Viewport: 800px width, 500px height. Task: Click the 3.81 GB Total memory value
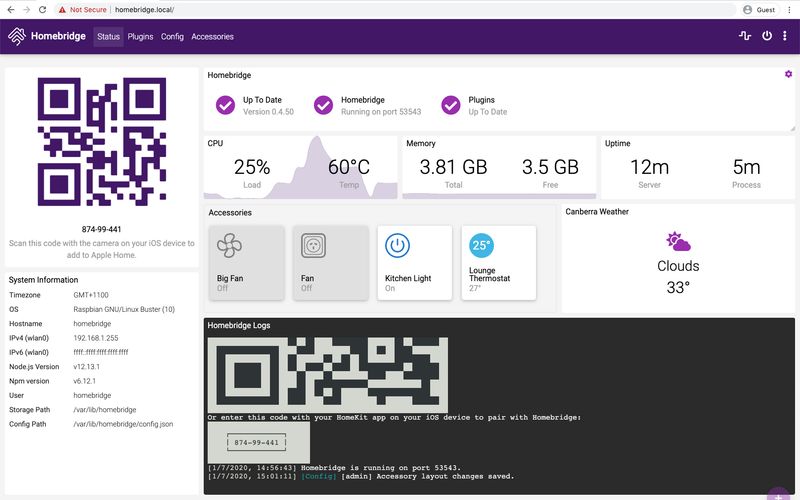[453, 167]
